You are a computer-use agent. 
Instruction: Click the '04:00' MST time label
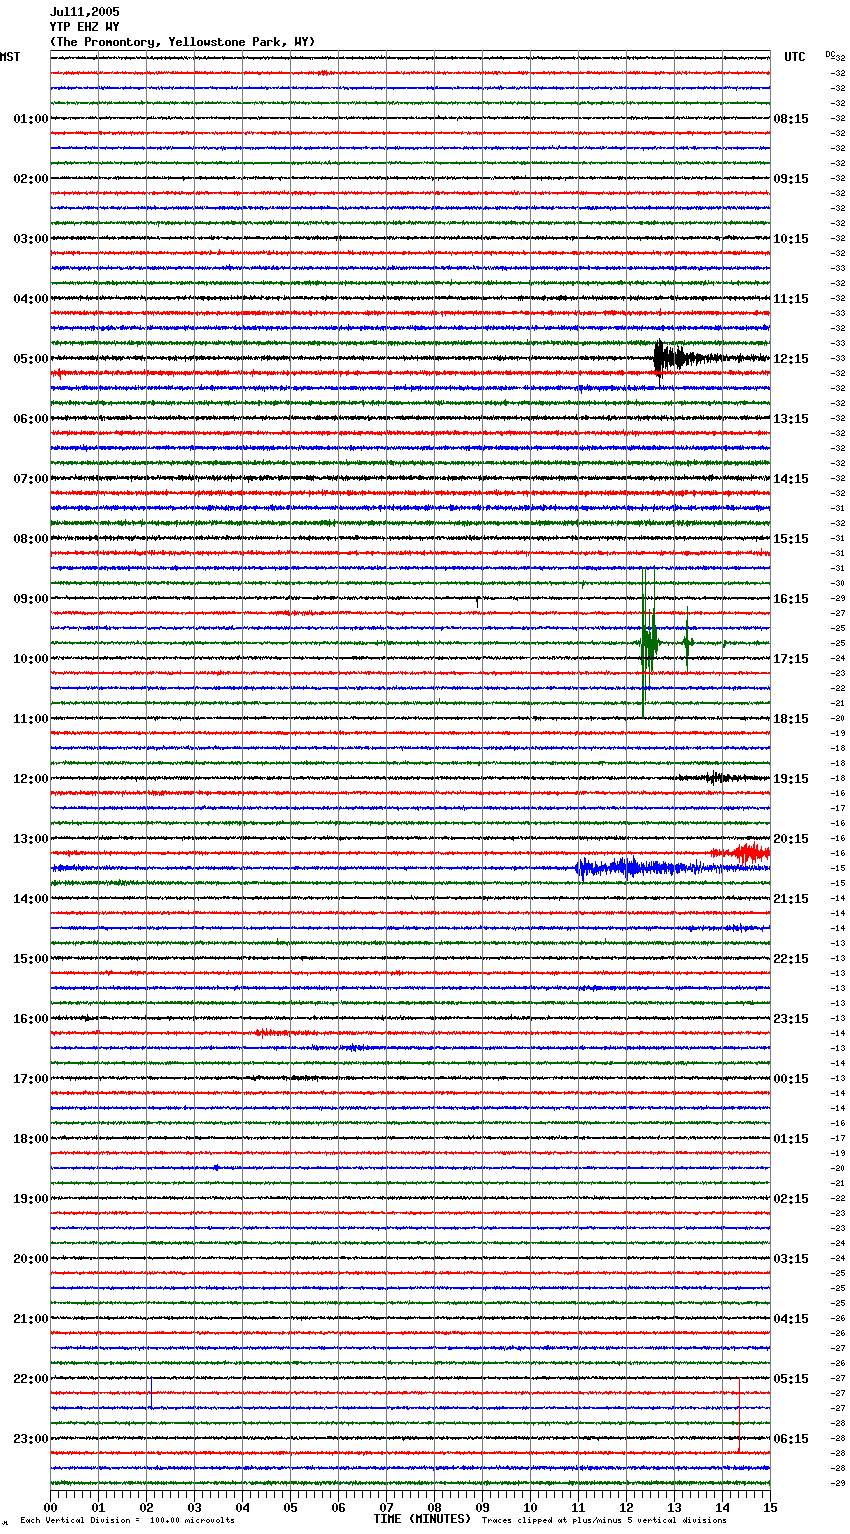point(31,299)
